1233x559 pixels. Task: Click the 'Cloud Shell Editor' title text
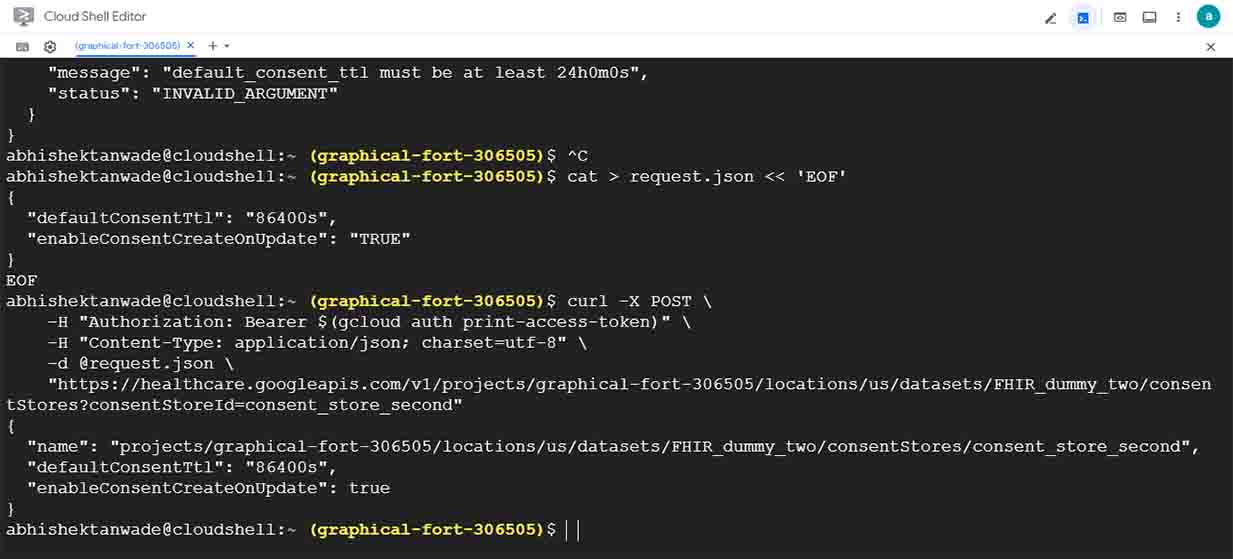coord(95,17)
